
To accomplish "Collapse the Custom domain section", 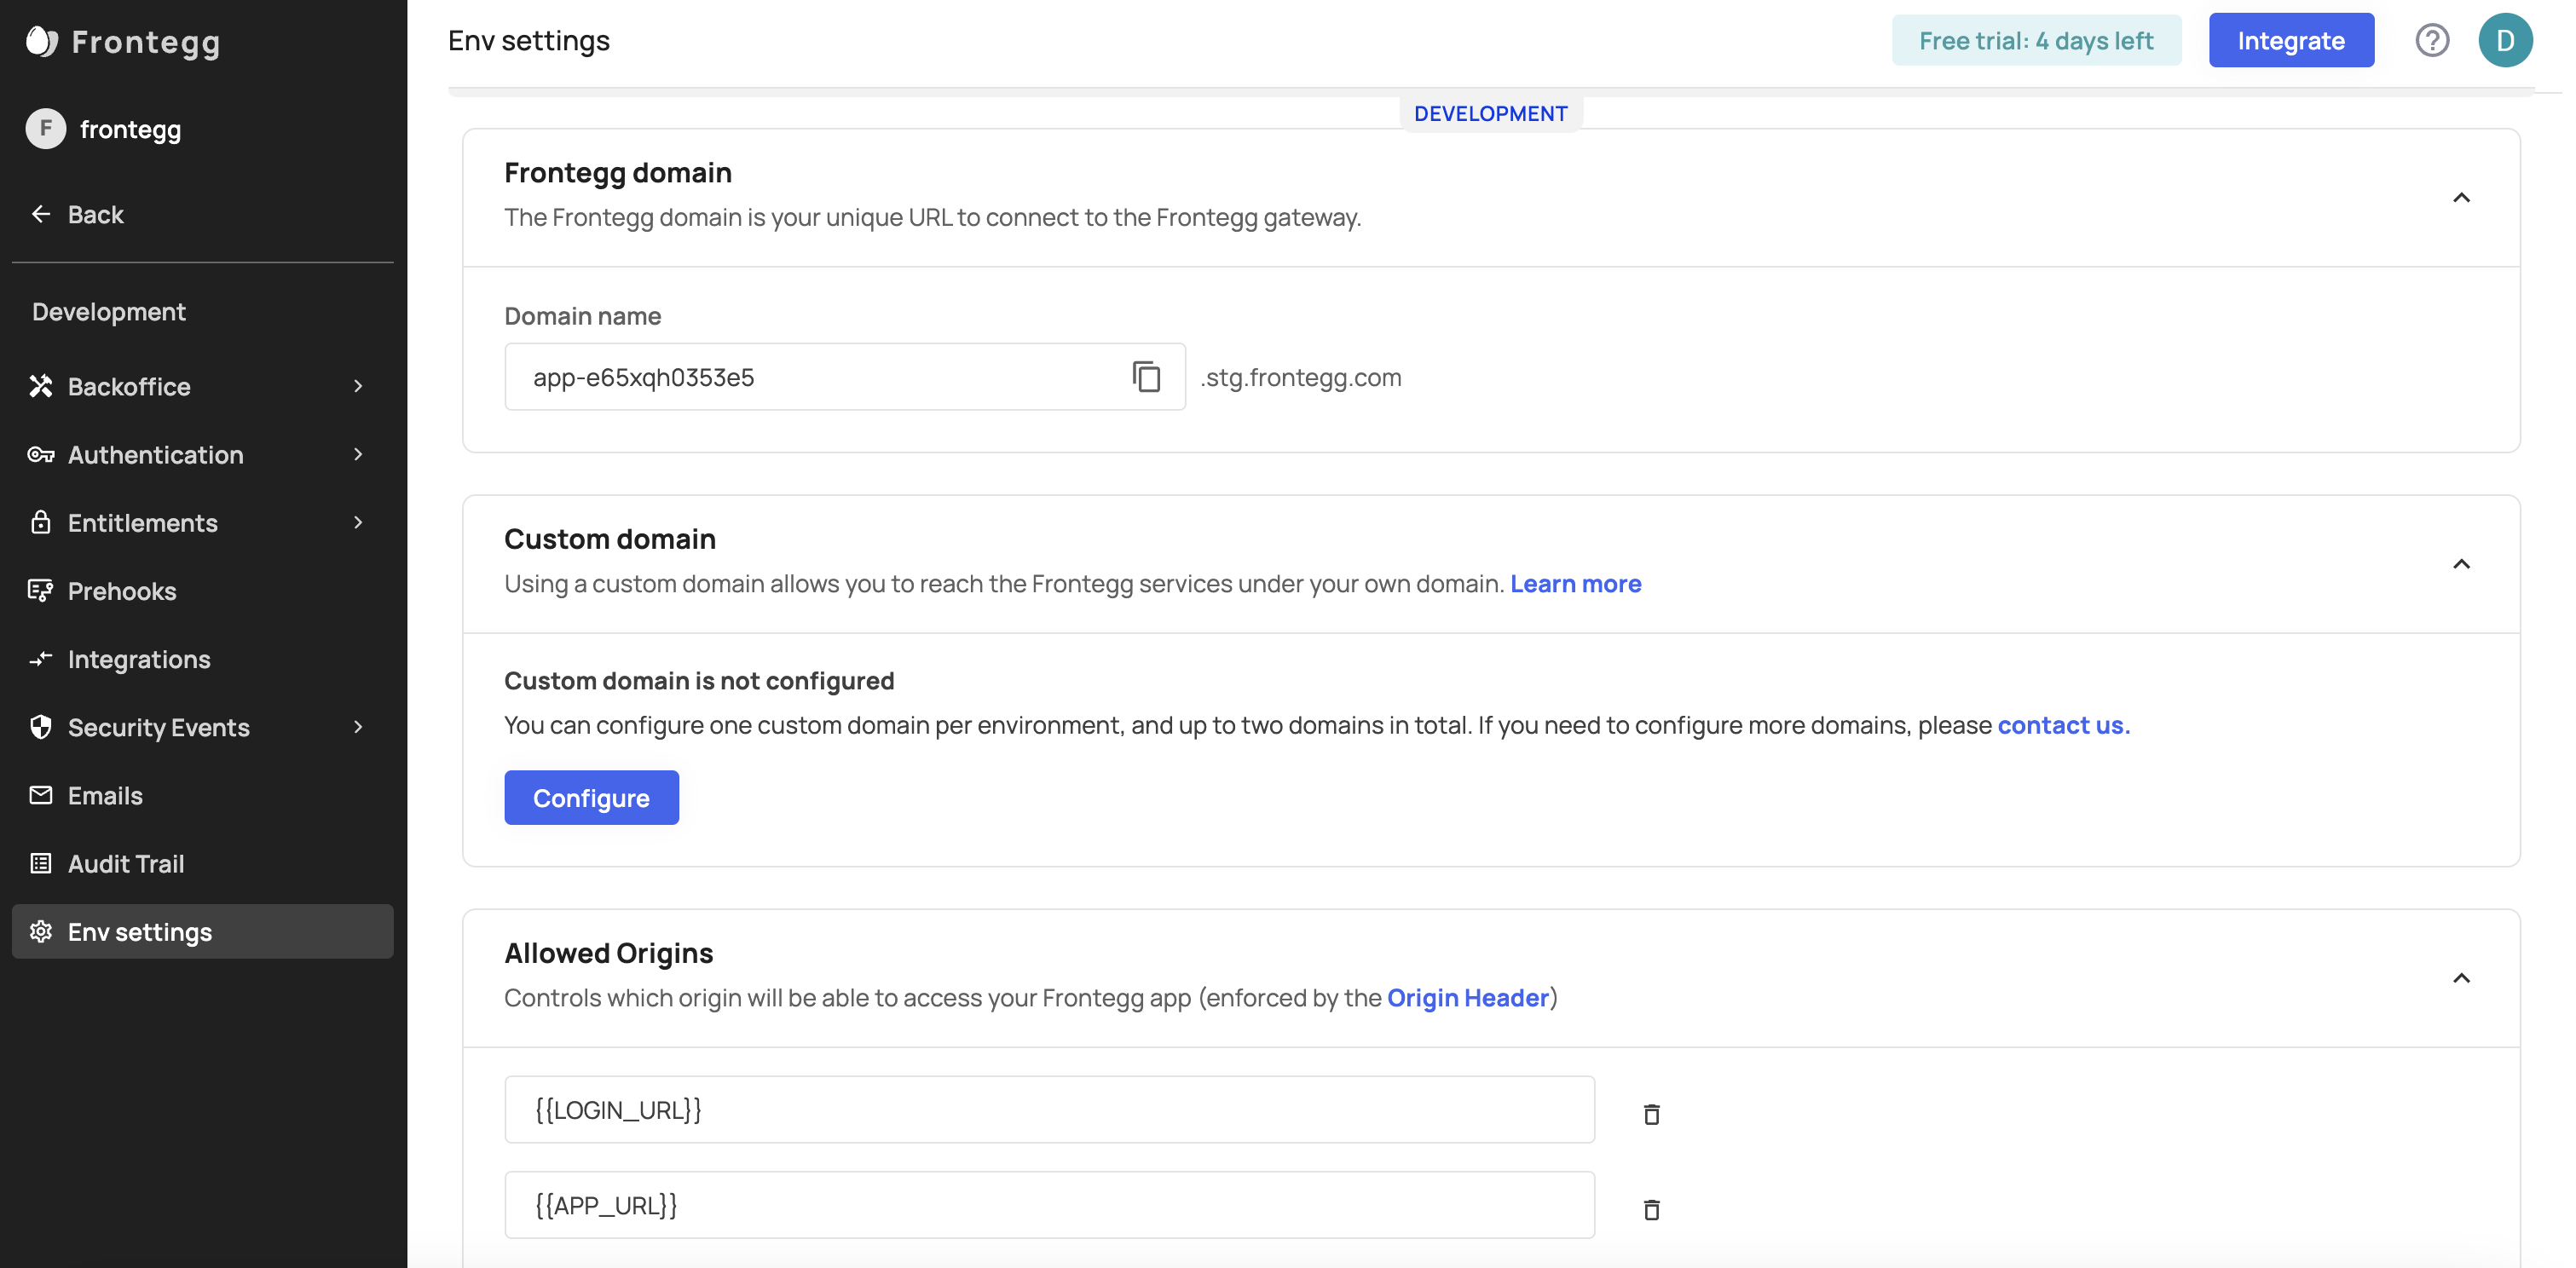I will (2461, 564).
